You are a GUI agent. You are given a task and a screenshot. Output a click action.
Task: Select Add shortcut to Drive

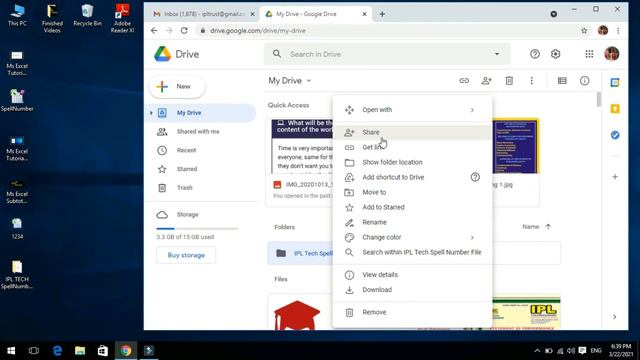tap(412, 177)
